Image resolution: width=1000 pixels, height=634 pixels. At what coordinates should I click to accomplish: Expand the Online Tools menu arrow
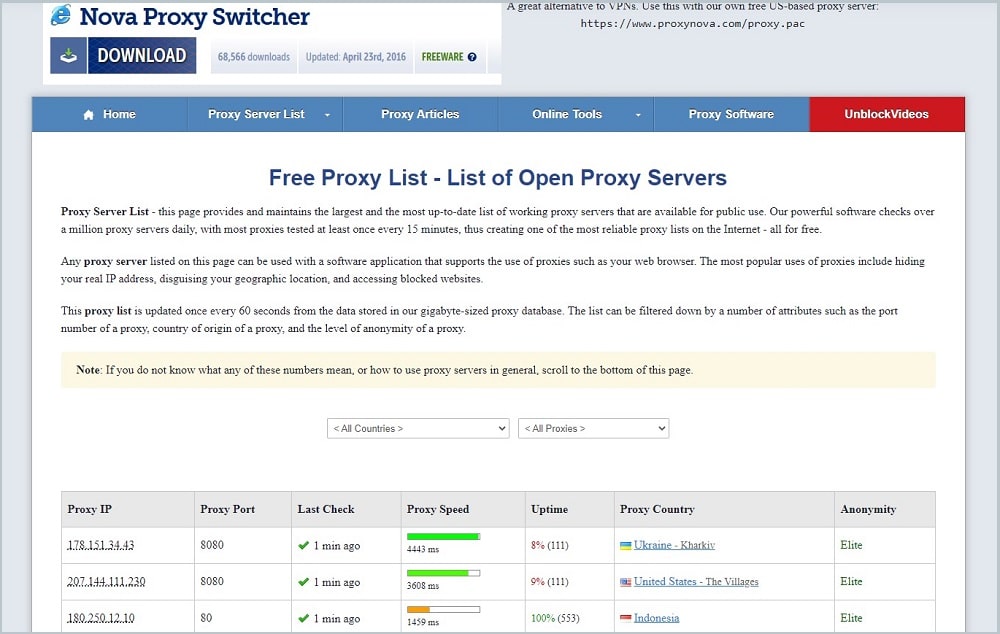[638, 115]
